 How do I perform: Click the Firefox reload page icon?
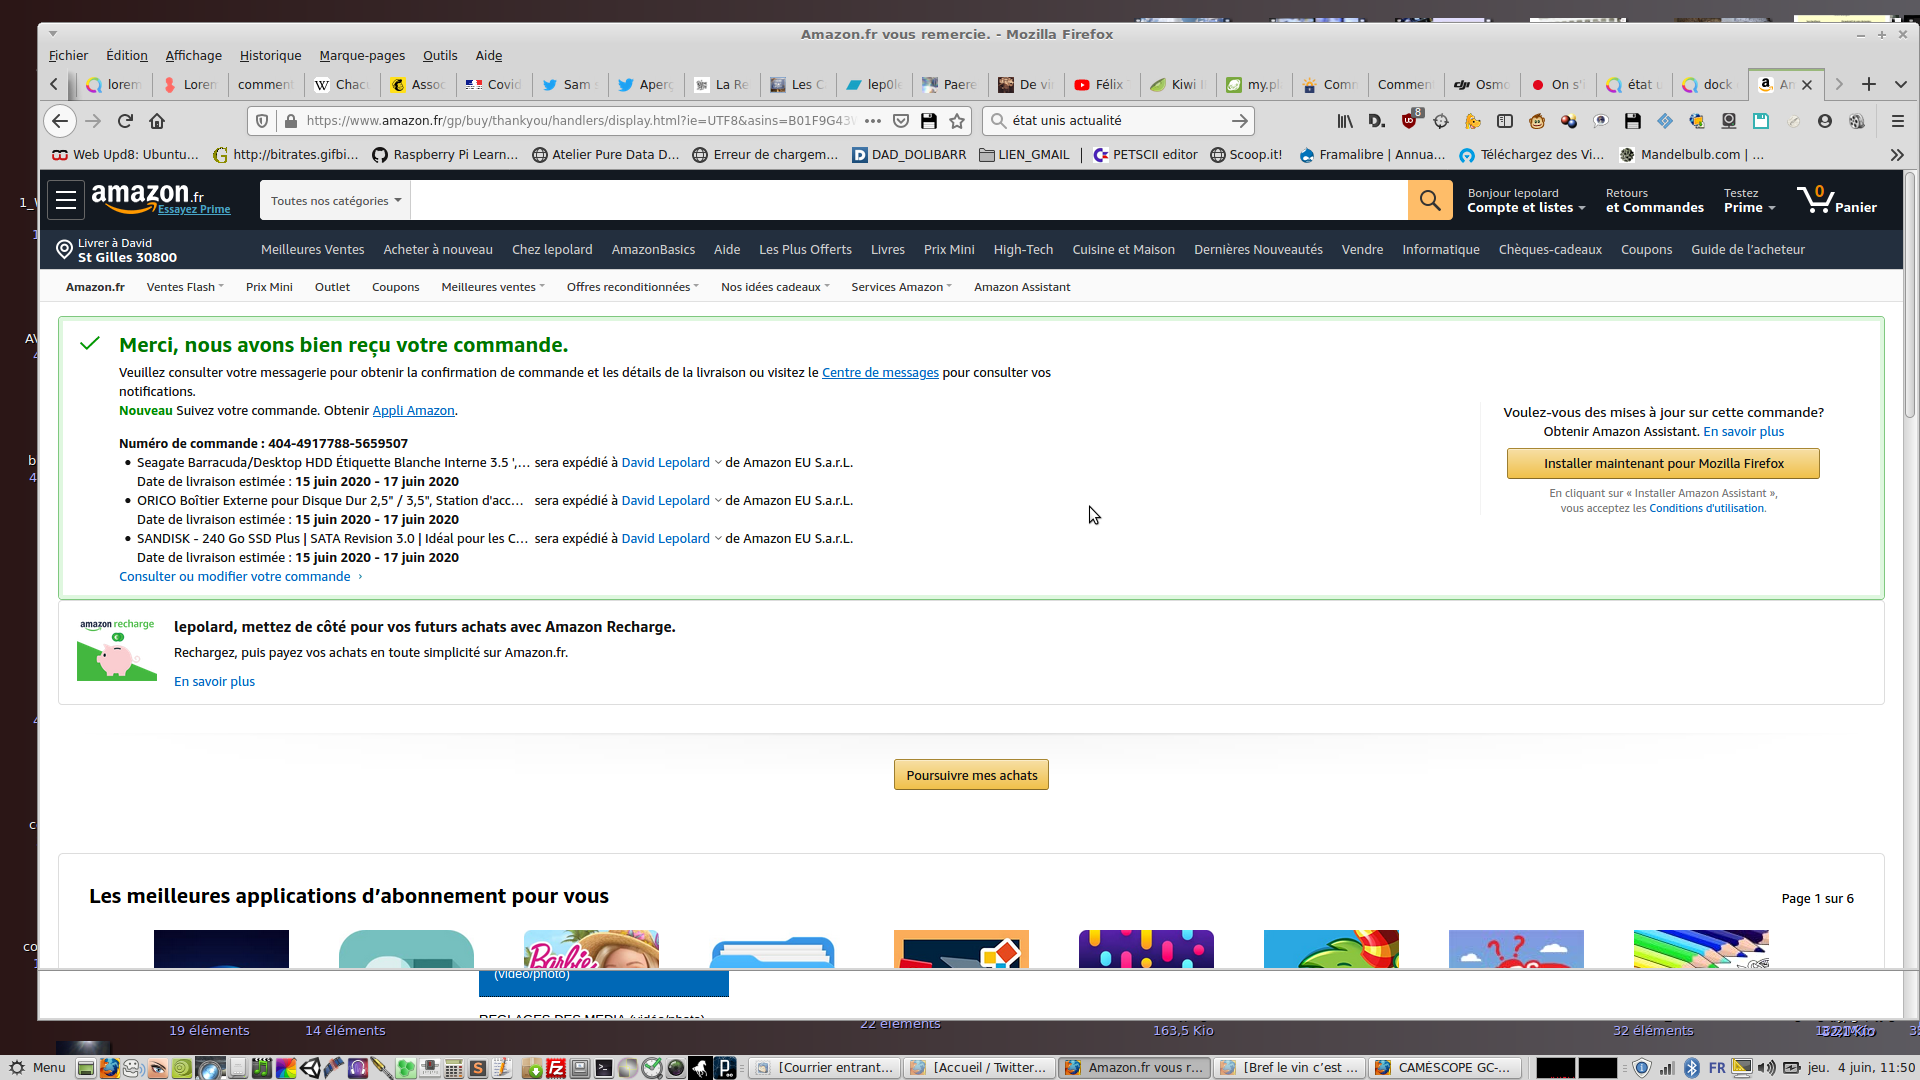coord(125,121)
